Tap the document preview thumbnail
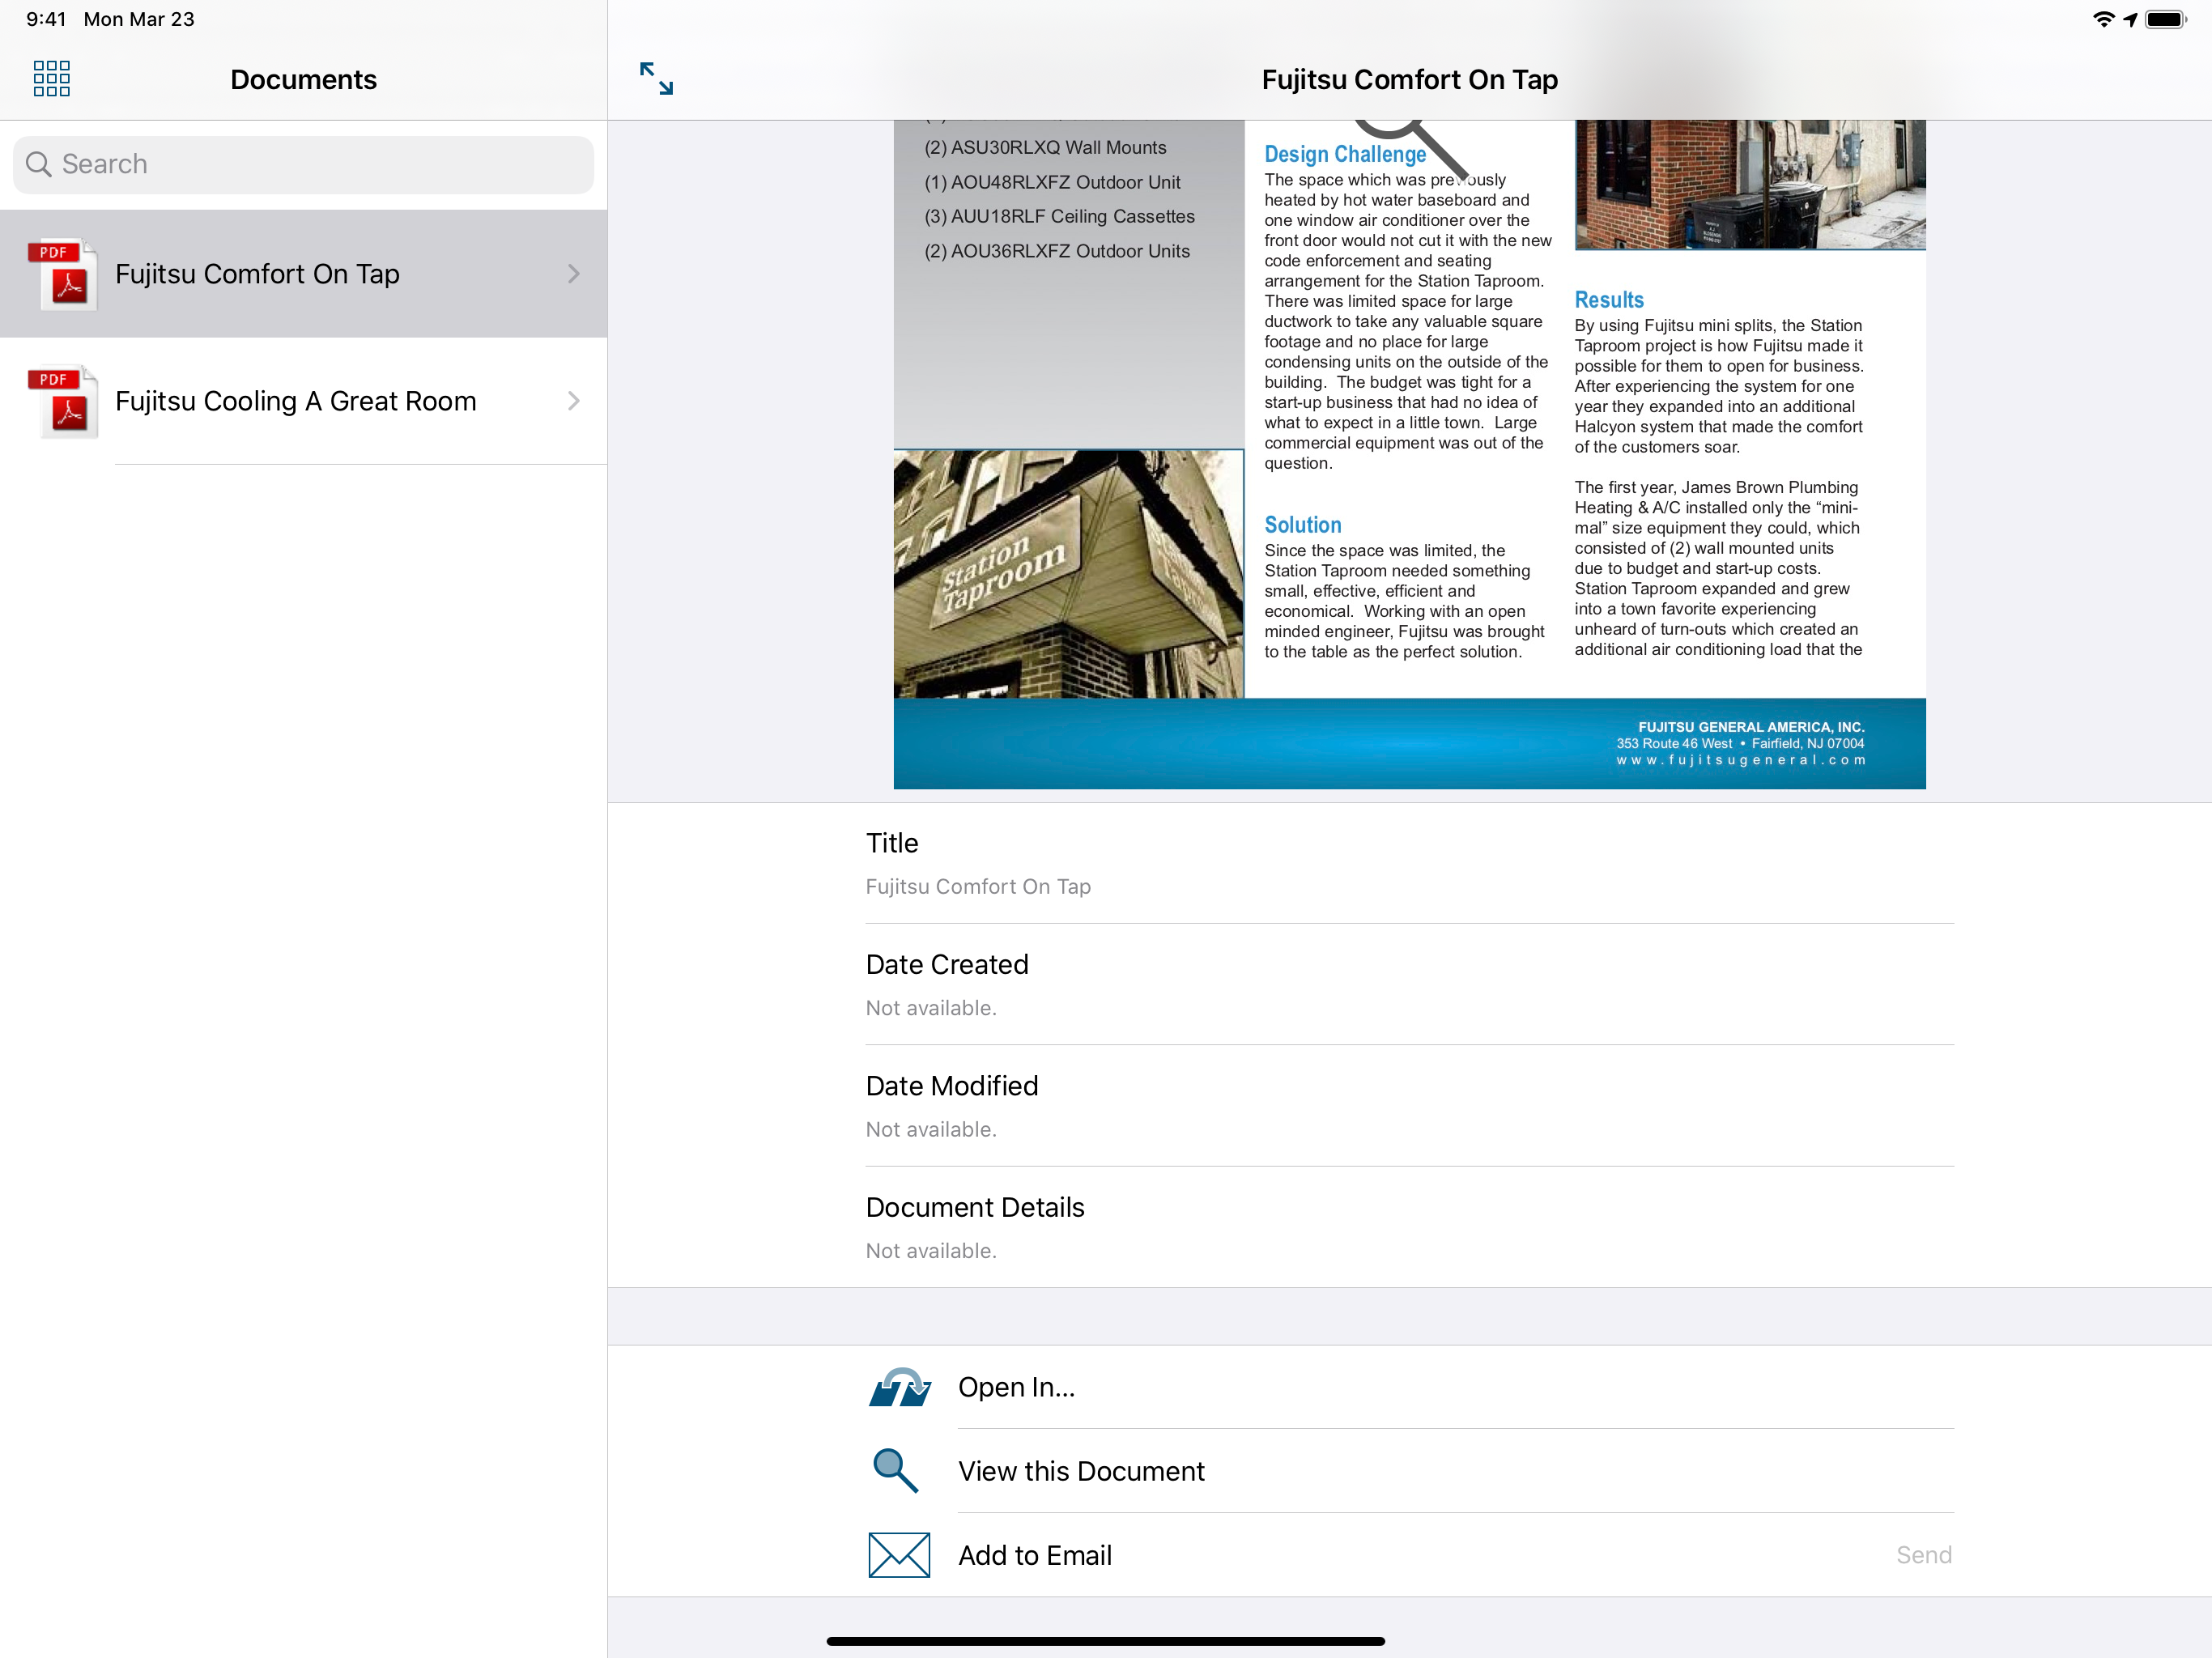2212x1658 pixels. click(1409, 454)
